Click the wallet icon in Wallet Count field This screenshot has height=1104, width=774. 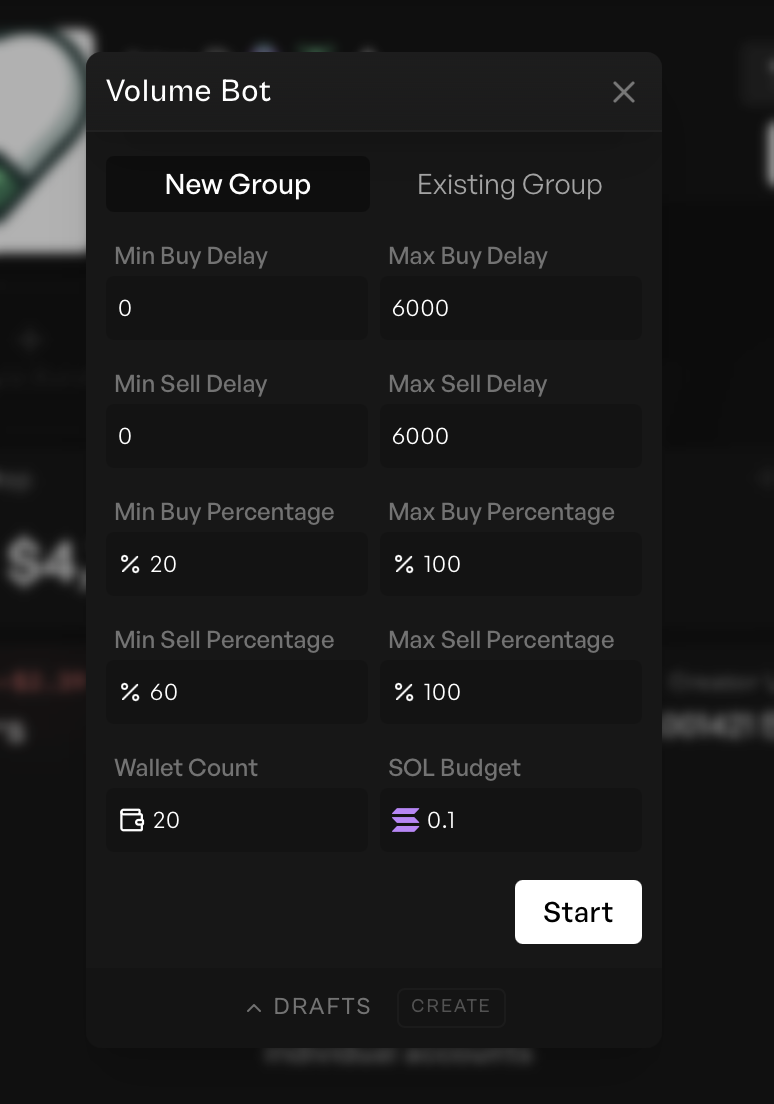click(131, 820)
